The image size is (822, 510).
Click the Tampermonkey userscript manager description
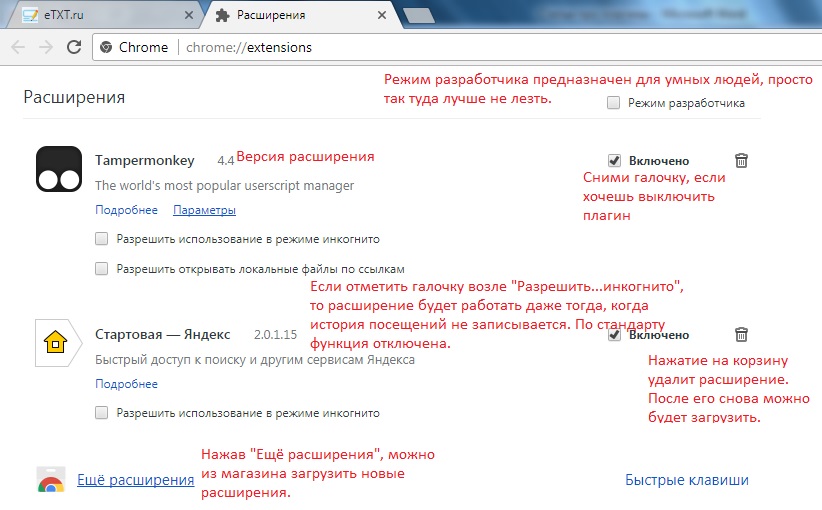coord(224,186)
